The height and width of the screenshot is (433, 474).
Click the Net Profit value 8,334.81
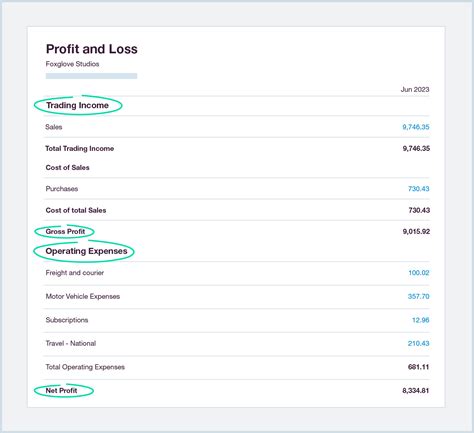pos(415,390)
